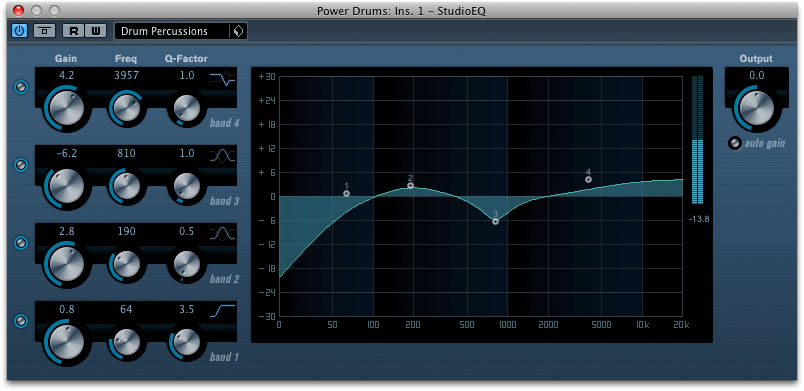This screenshot has height=391, width=804.
Task: Click the band 4 Gain knob
Action: click(x=67, y=107)
